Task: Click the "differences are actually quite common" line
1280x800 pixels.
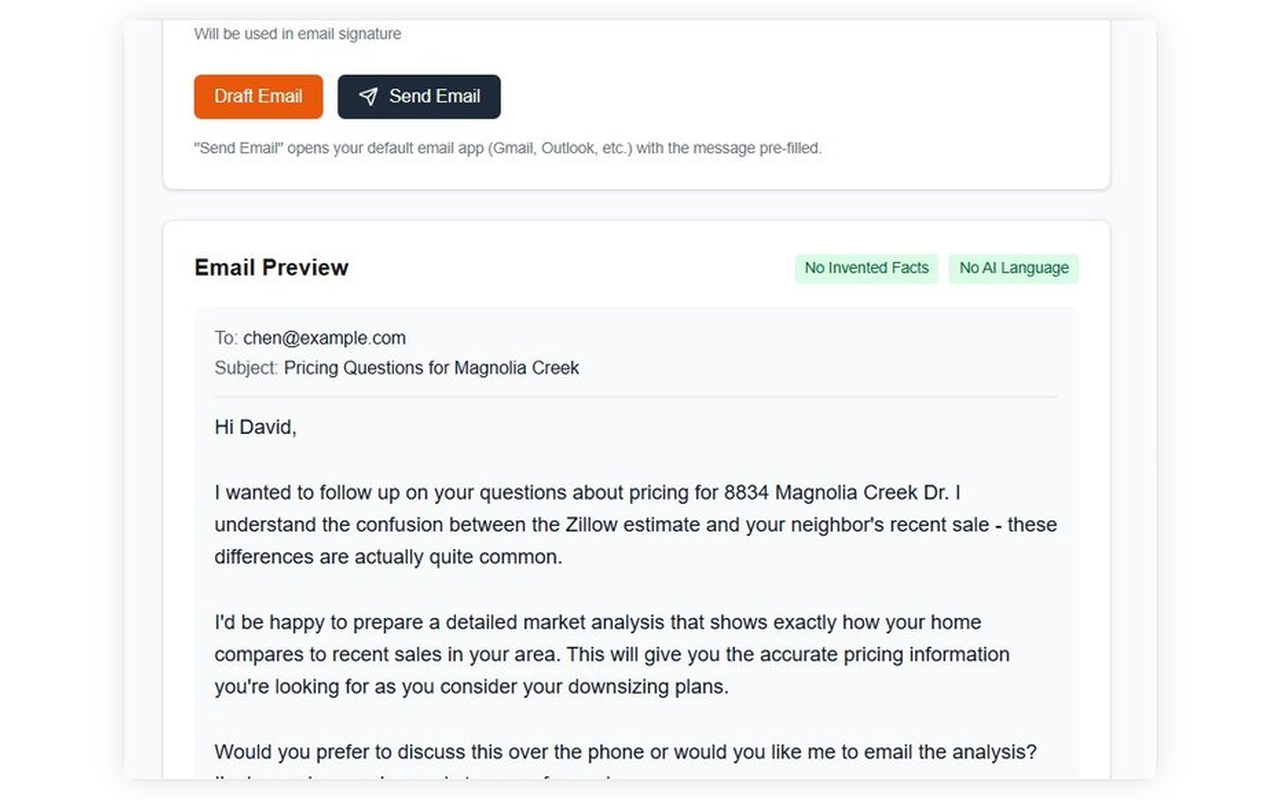Action: (388, 557)
